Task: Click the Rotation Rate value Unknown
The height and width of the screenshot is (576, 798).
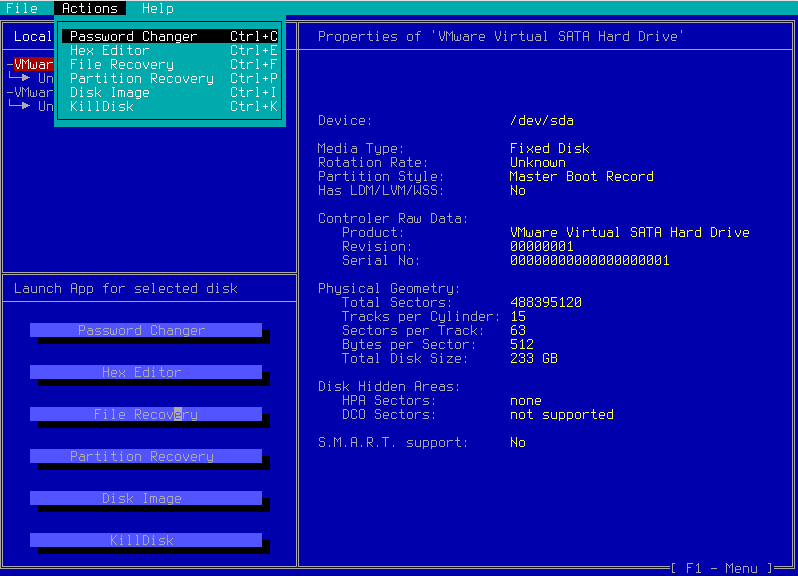Action: [x=538, y=162]
